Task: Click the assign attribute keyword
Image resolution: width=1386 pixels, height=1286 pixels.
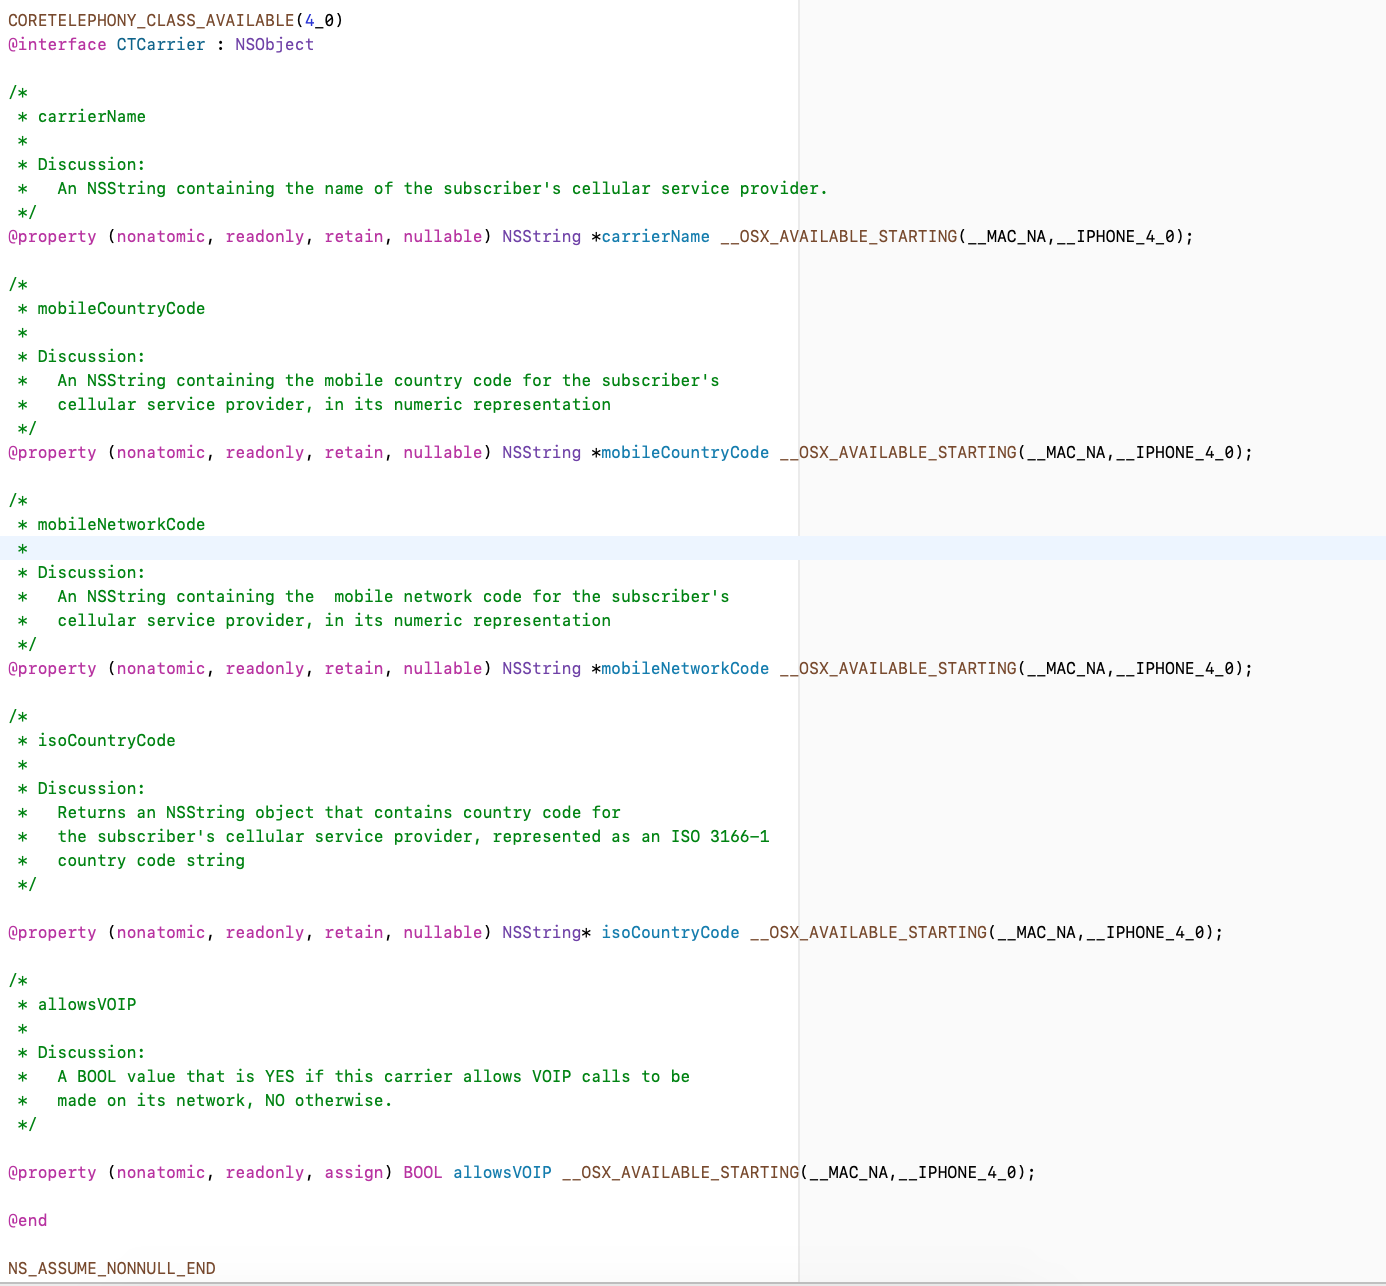Action: tap(354, 1172)
